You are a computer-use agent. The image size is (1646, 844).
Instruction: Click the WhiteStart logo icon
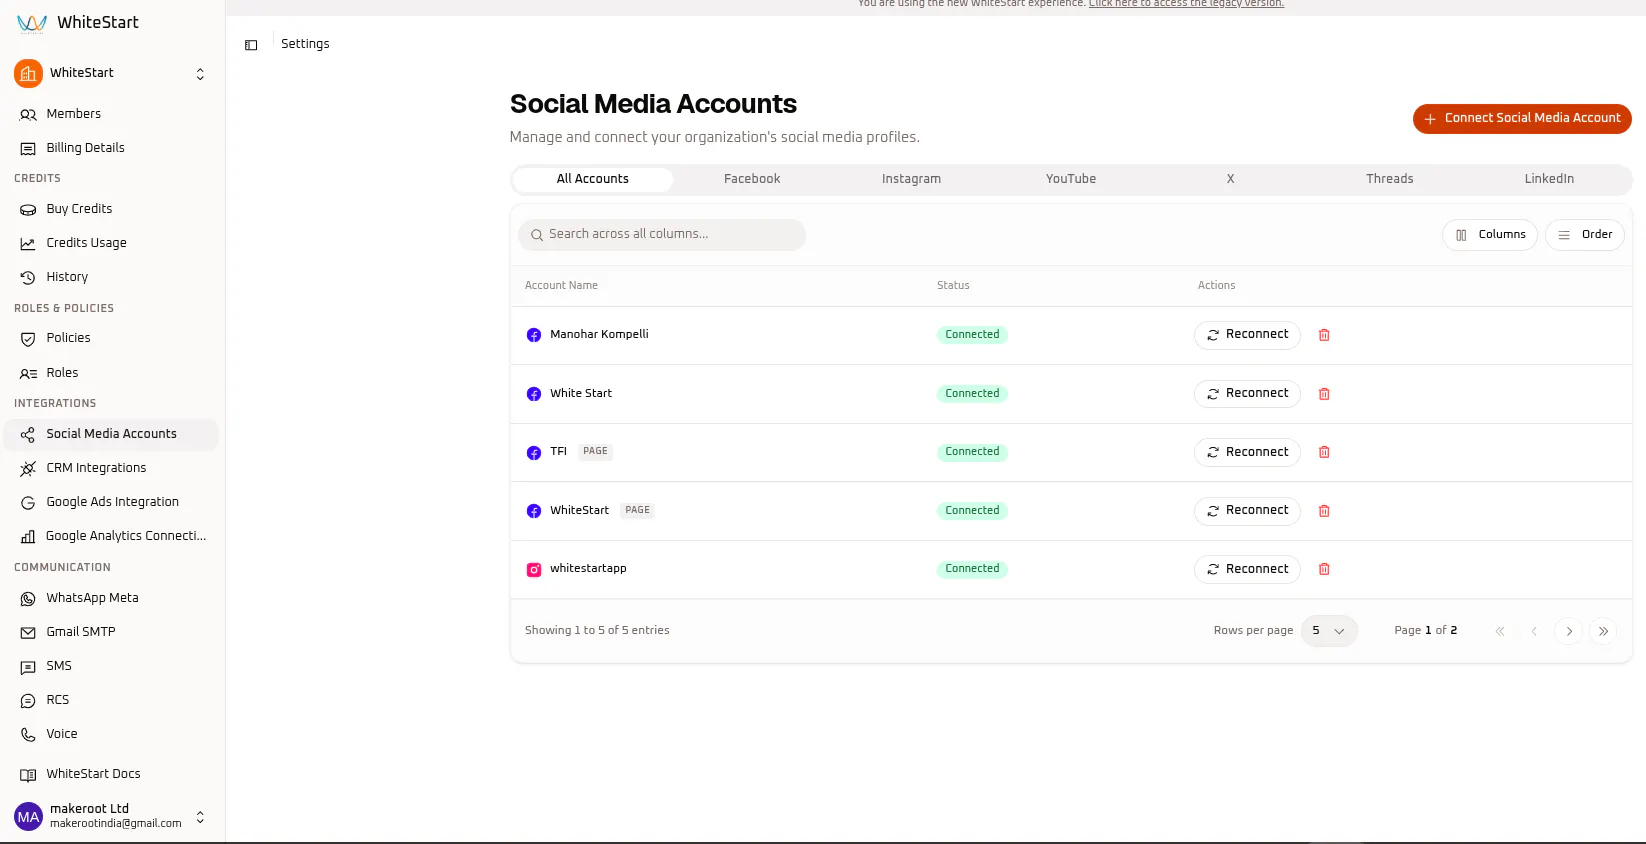pos(32,23)
